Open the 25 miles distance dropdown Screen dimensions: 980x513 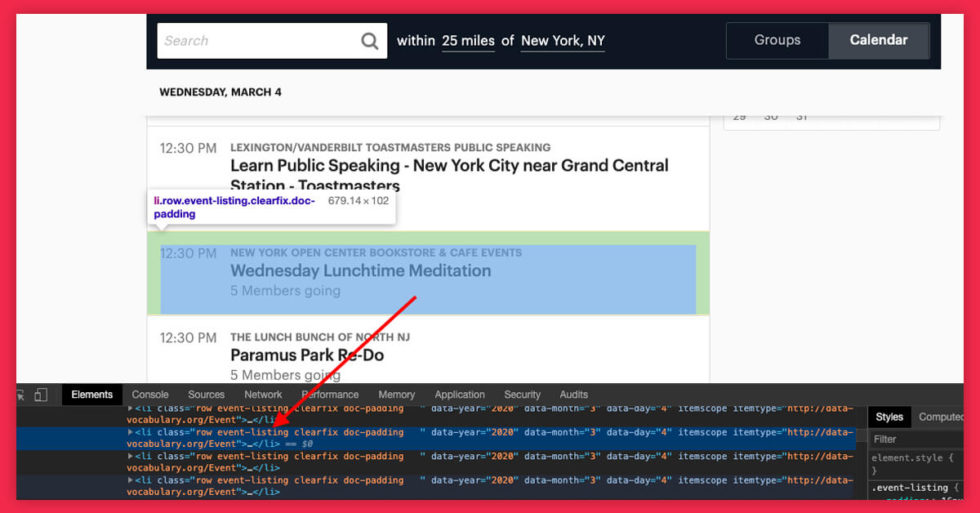pos(468,41)
